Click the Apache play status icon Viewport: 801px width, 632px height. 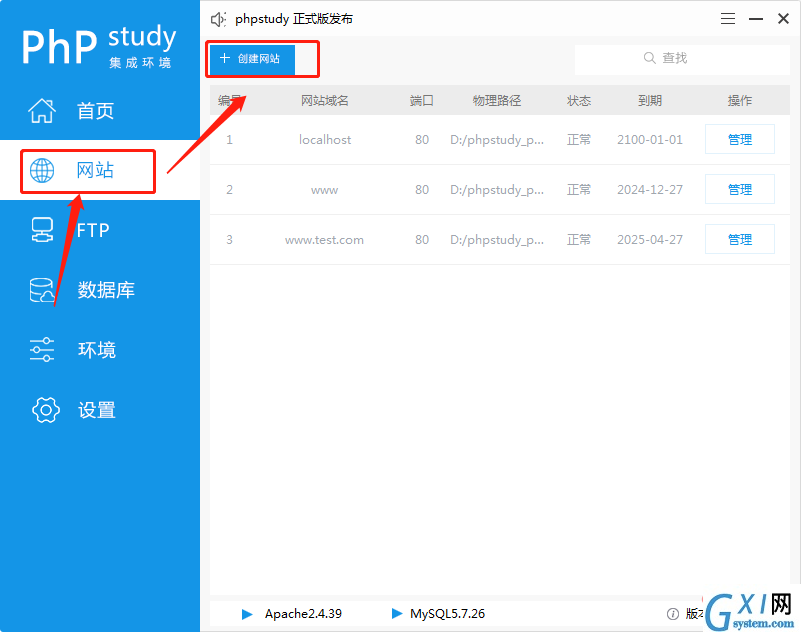coord(247,614)
